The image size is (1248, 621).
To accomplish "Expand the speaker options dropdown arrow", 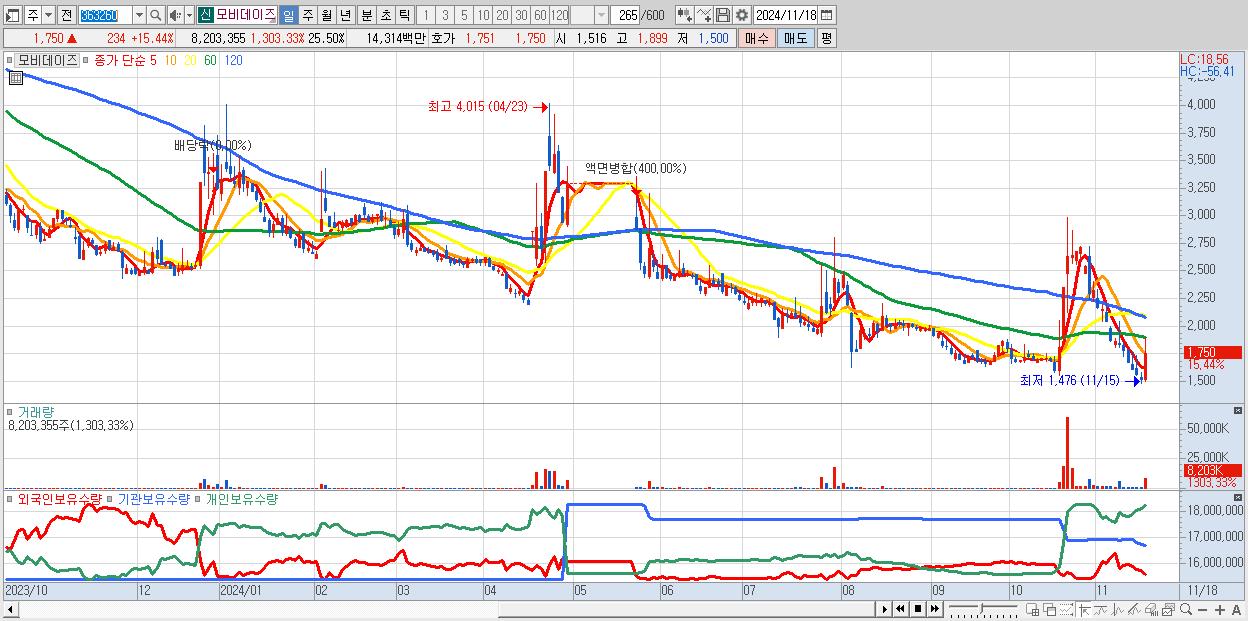I will click(x=189, y=15).
